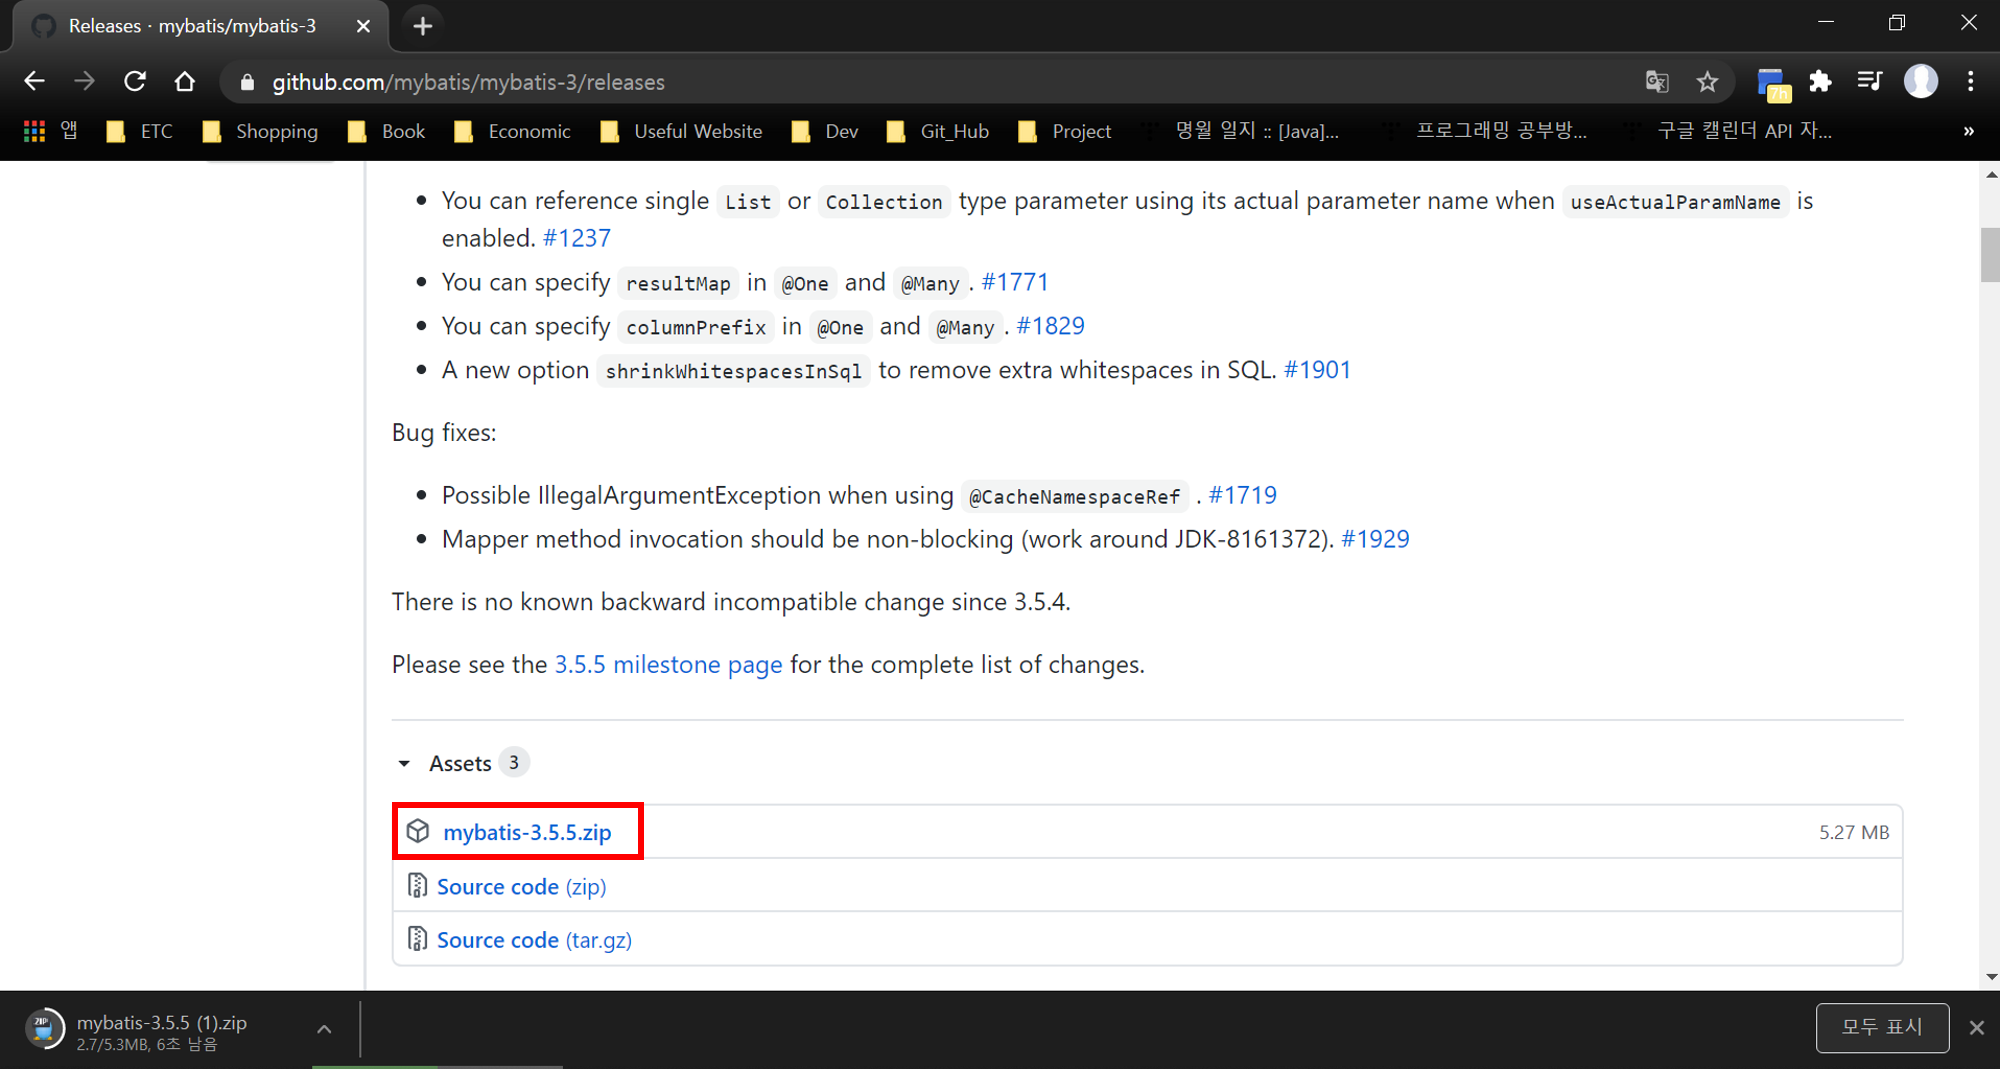Close the downloads bar
The image size is (2000, 1069).
point(1976,1027)
